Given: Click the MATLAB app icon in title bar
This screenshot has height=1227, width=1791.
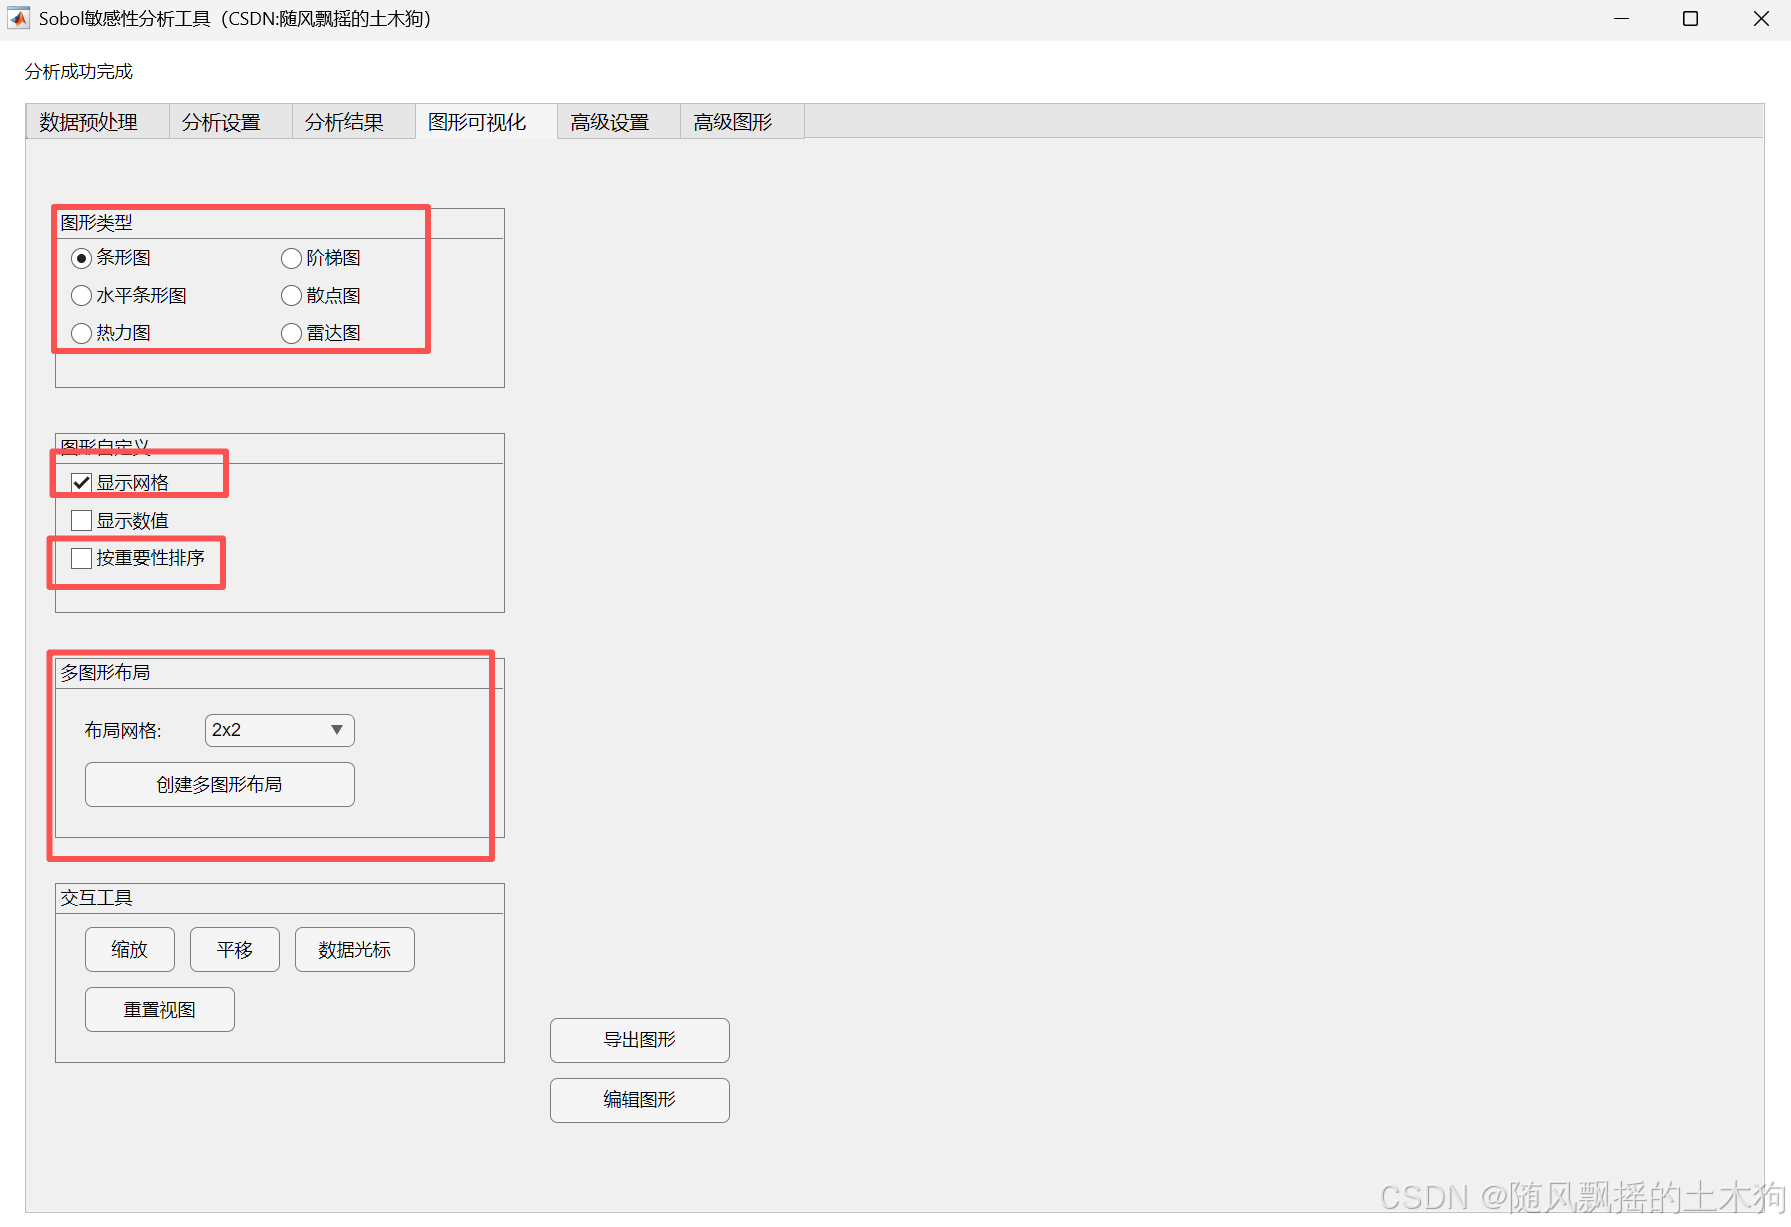Looking at the screenshot, I should tap(18, 19).
